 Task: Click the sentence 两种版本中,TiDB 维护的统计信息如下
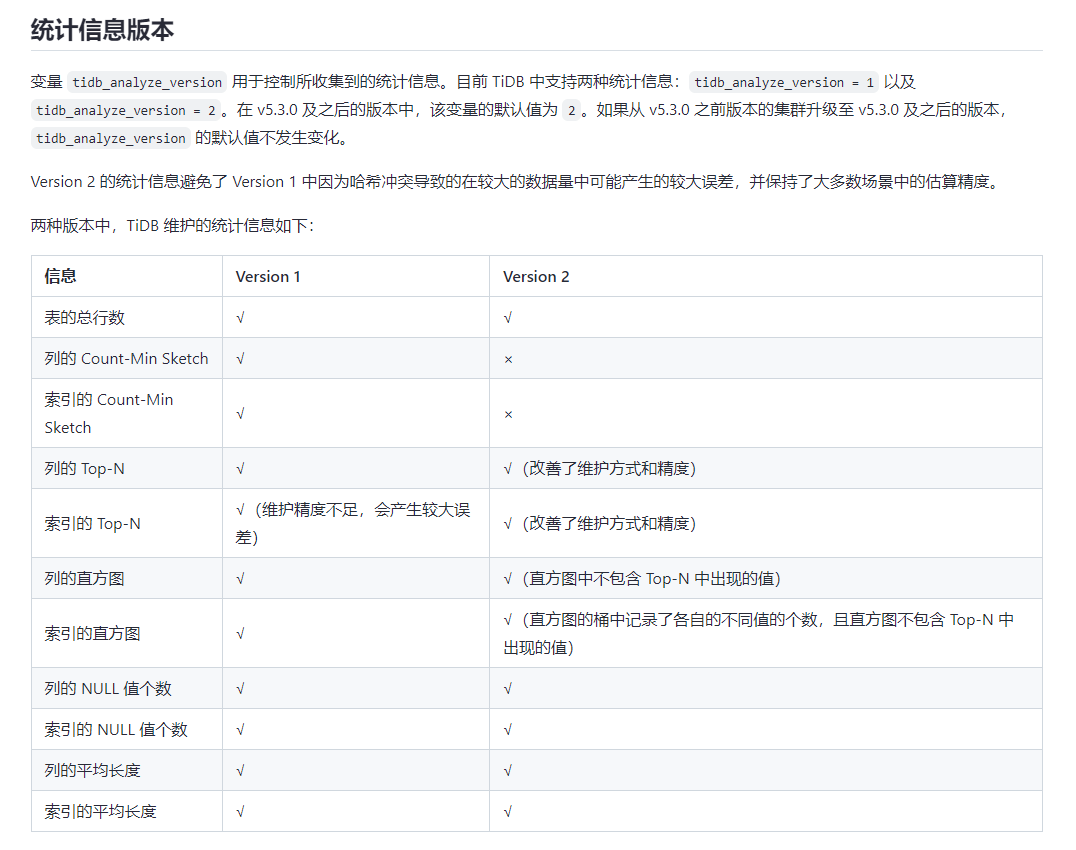point(172,226)
